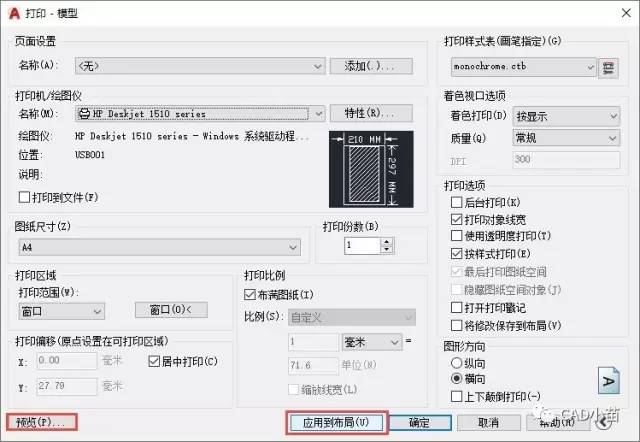
Task: Click the 特性 printer properties button
Action: (371, 113)
